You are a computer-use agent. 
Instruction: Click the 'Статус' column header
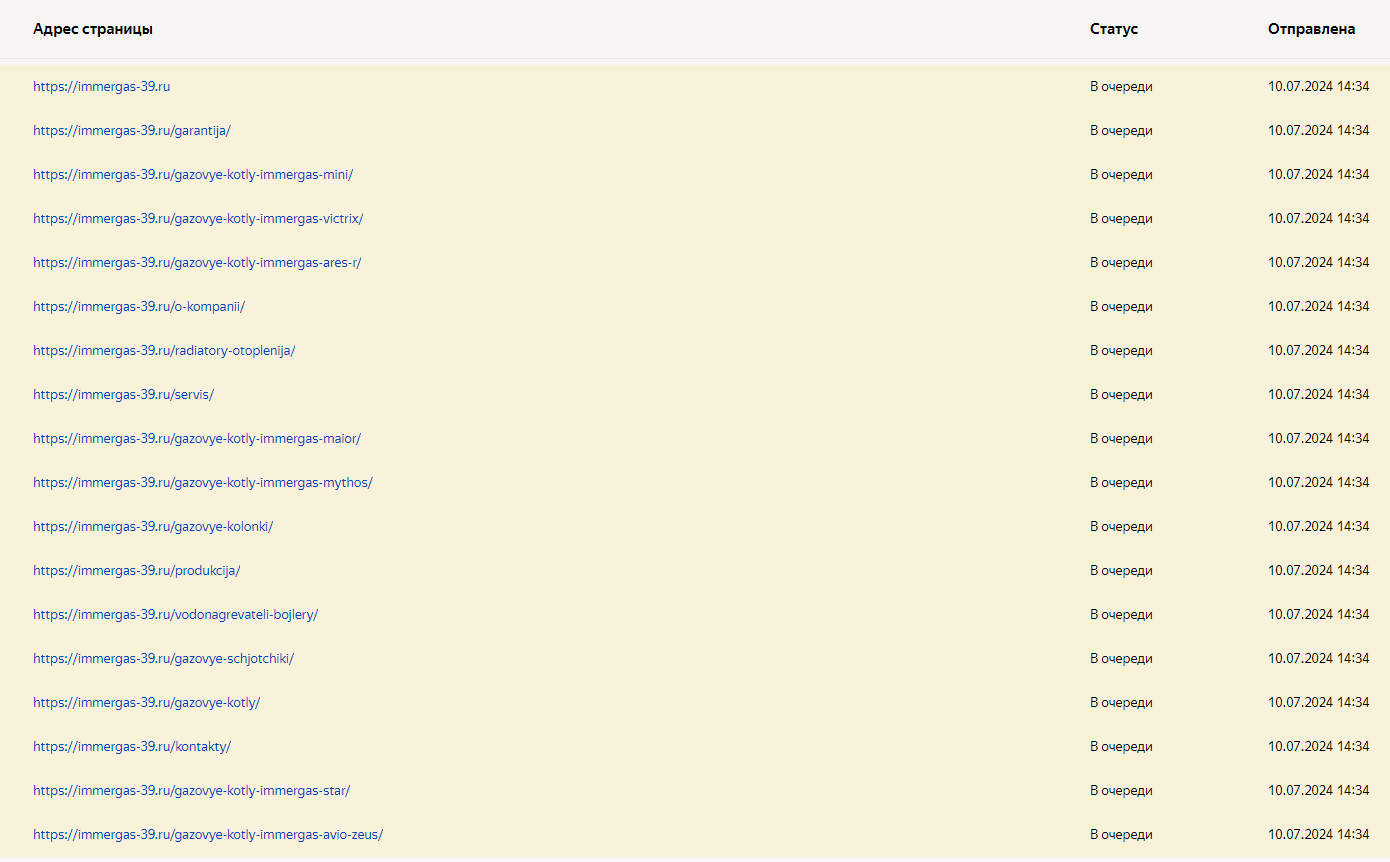tap(1114, 29)
